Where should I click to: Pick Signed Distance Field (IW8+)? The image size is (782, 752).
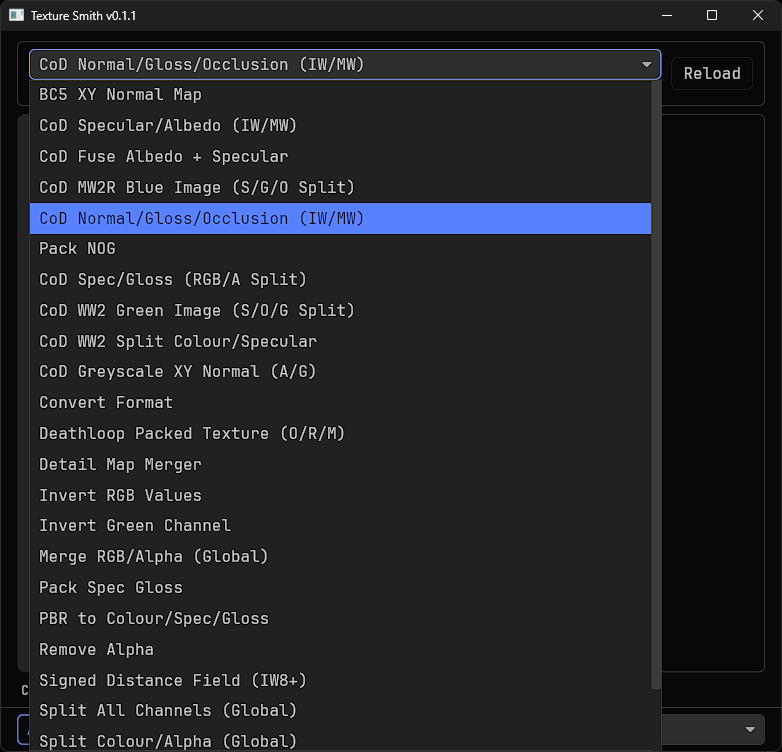[341, 681]
